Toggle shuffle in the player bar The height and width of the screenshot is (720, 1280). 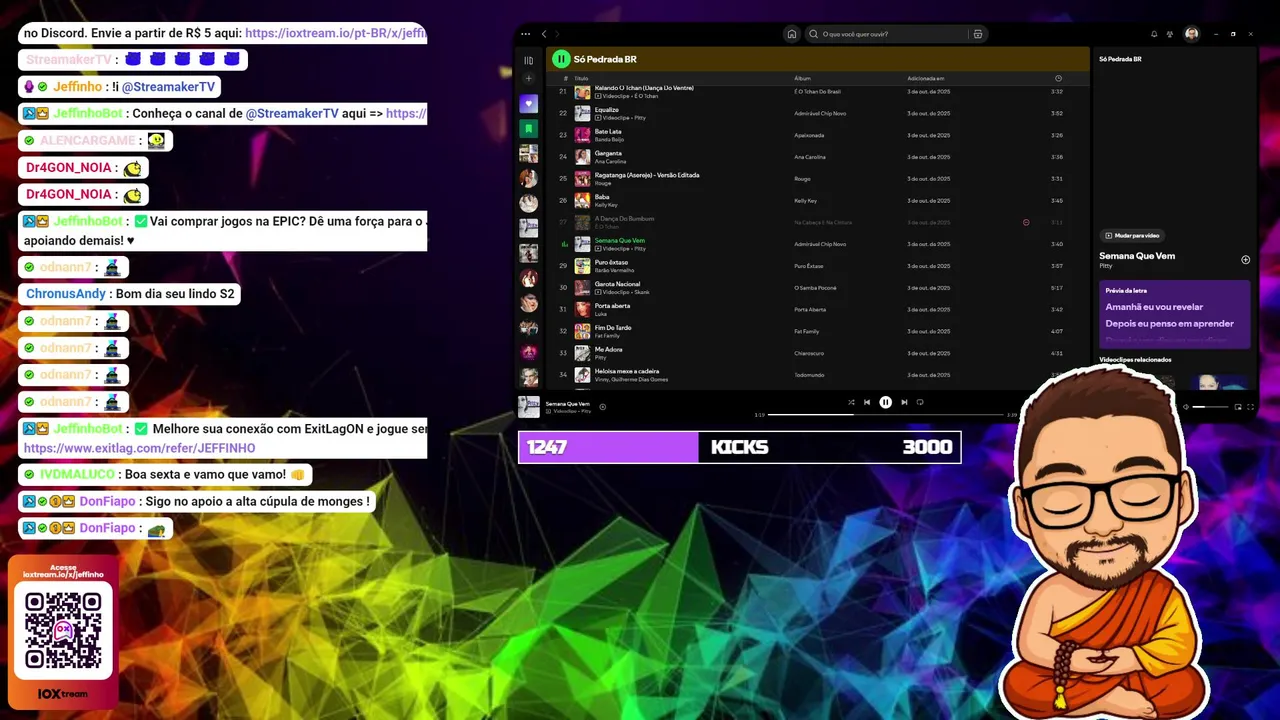(x=851, y=402)
